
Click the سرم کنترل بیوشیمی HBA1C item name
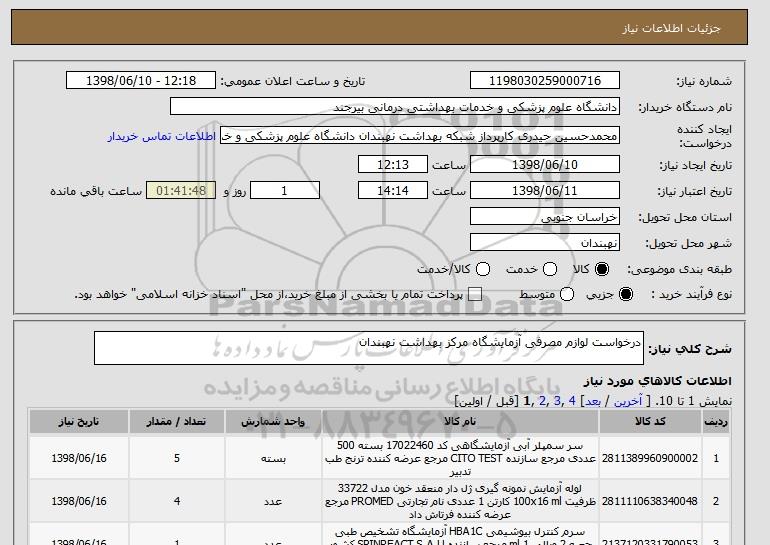[460, 537]
